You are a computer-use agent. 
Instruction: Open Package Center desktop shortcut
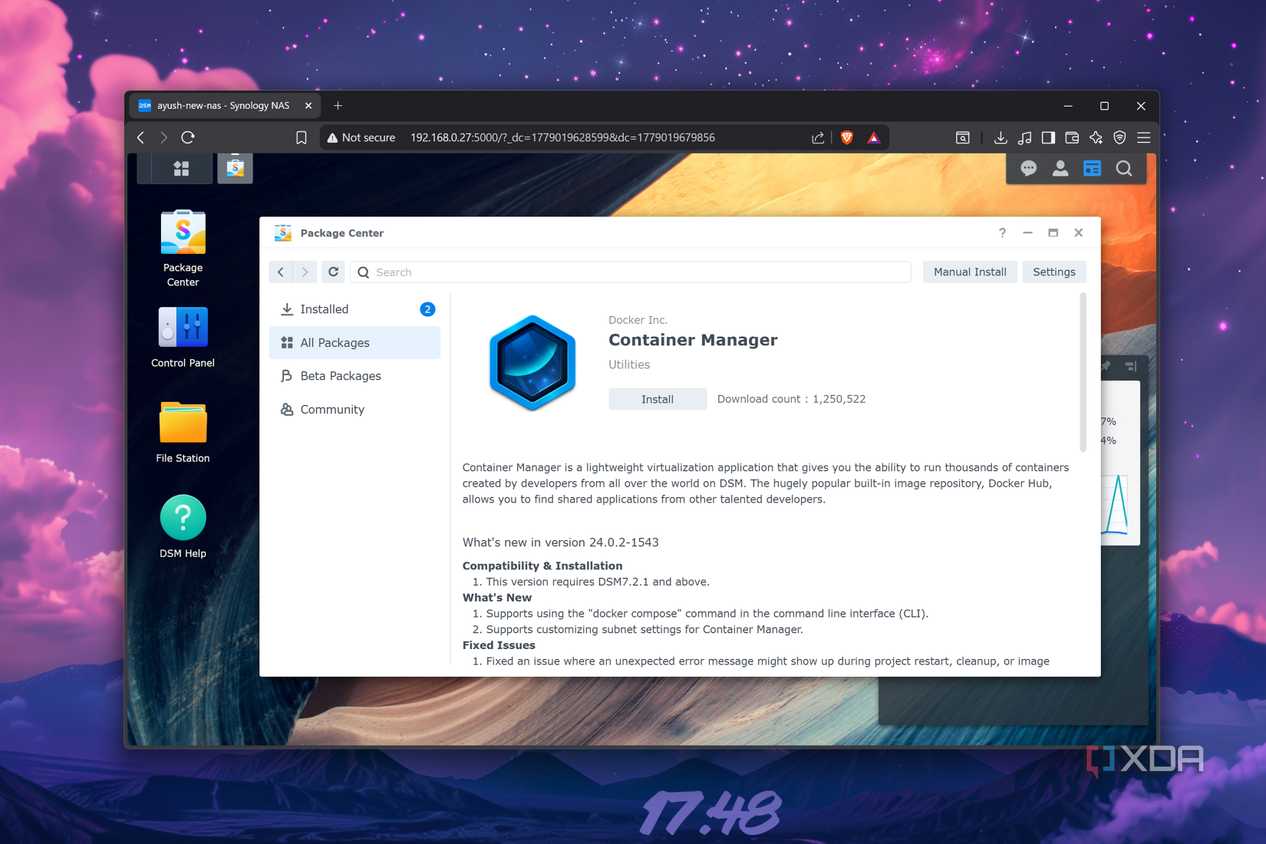coord(183,249)
